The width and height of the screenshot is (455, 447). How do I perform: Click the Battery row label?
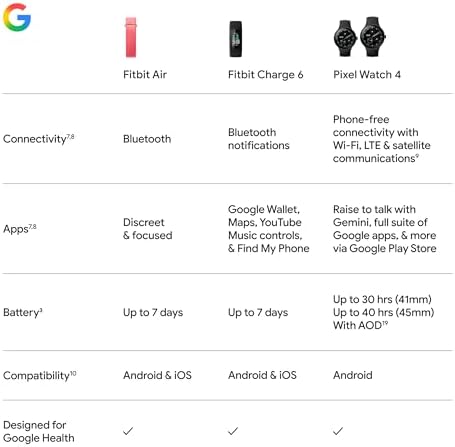pyautogui.click(x=23, y=312)
